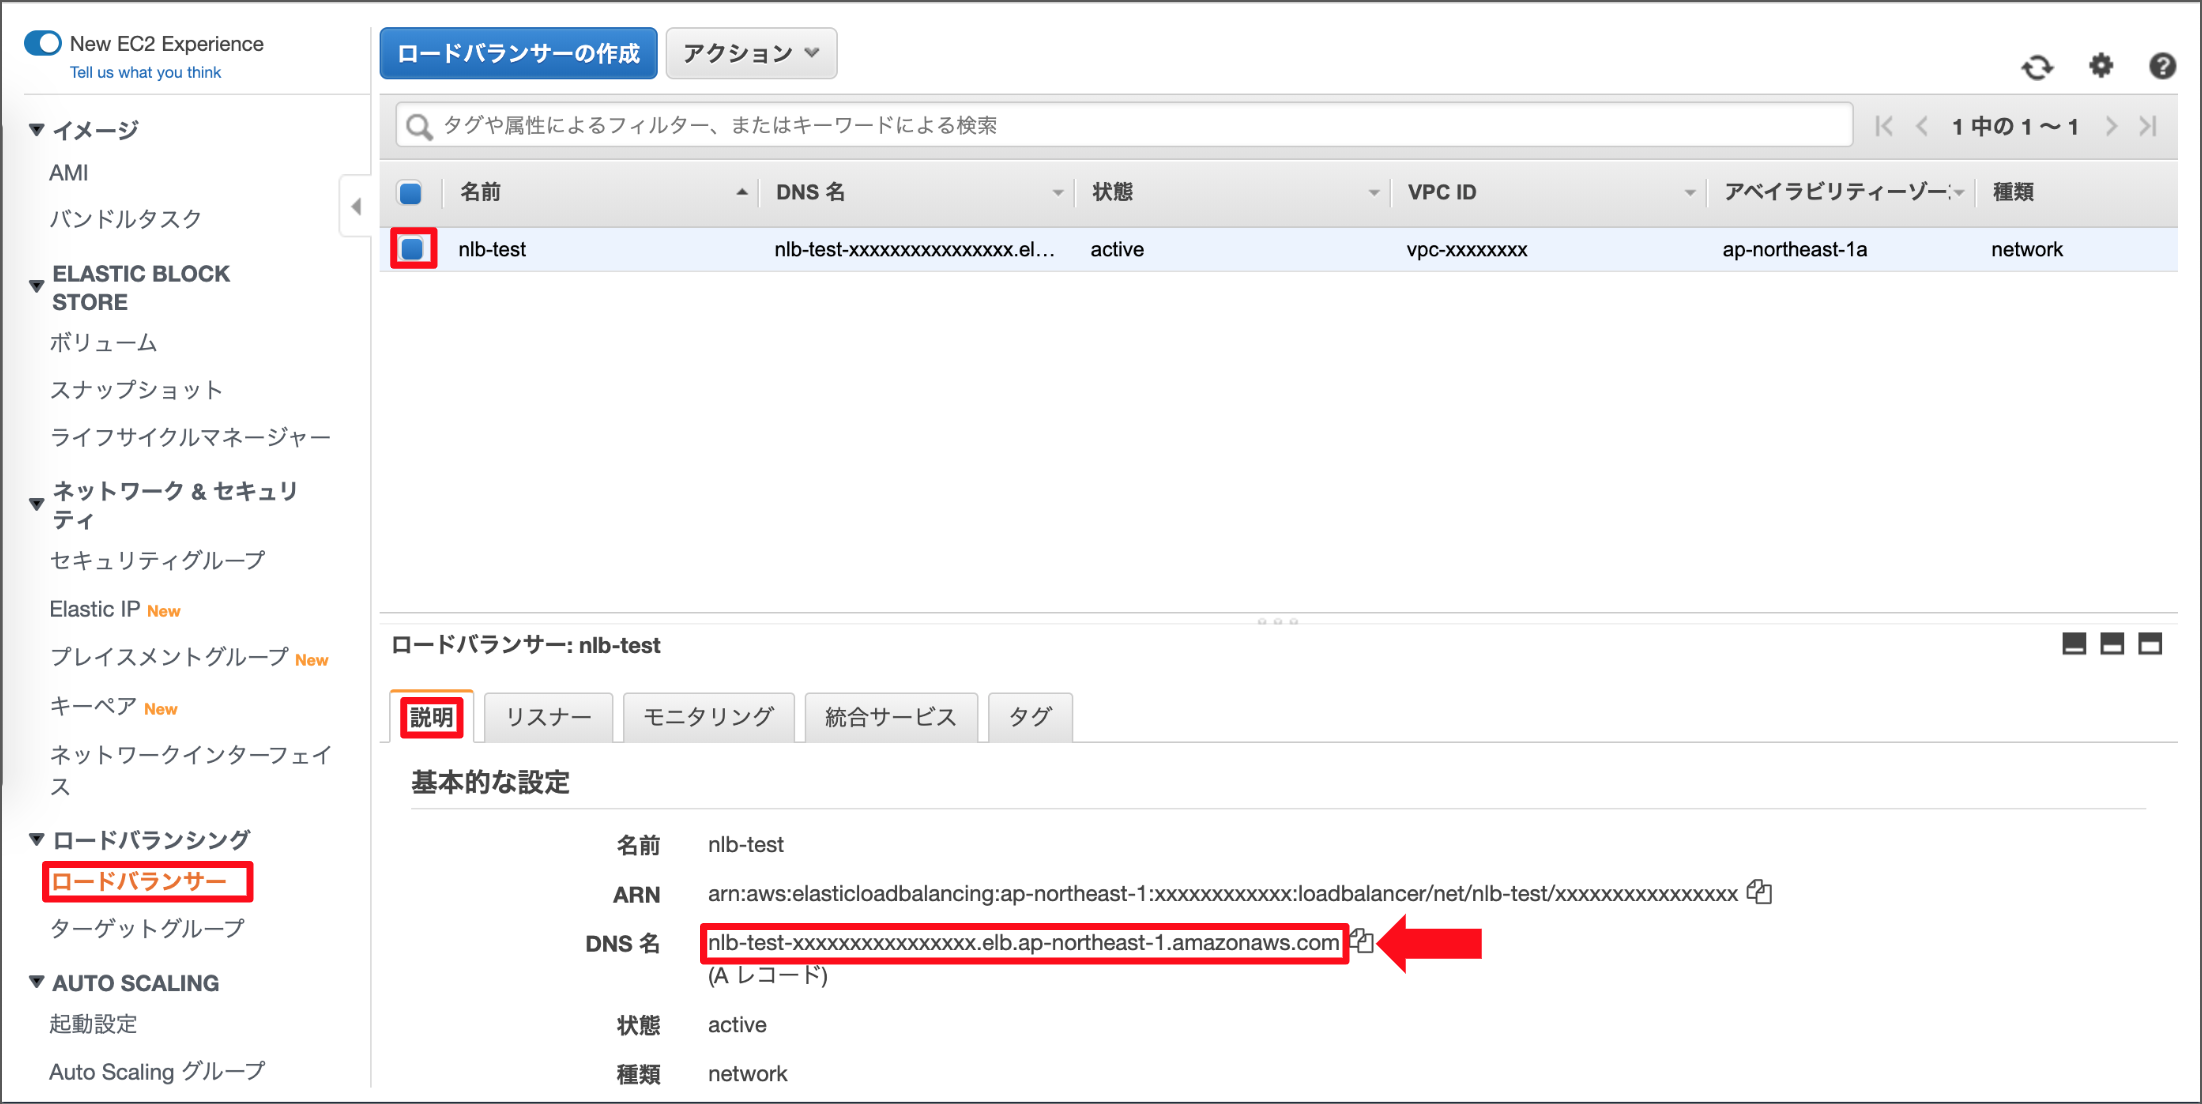Open ロードバランサー in sidebar

point(140,881)
